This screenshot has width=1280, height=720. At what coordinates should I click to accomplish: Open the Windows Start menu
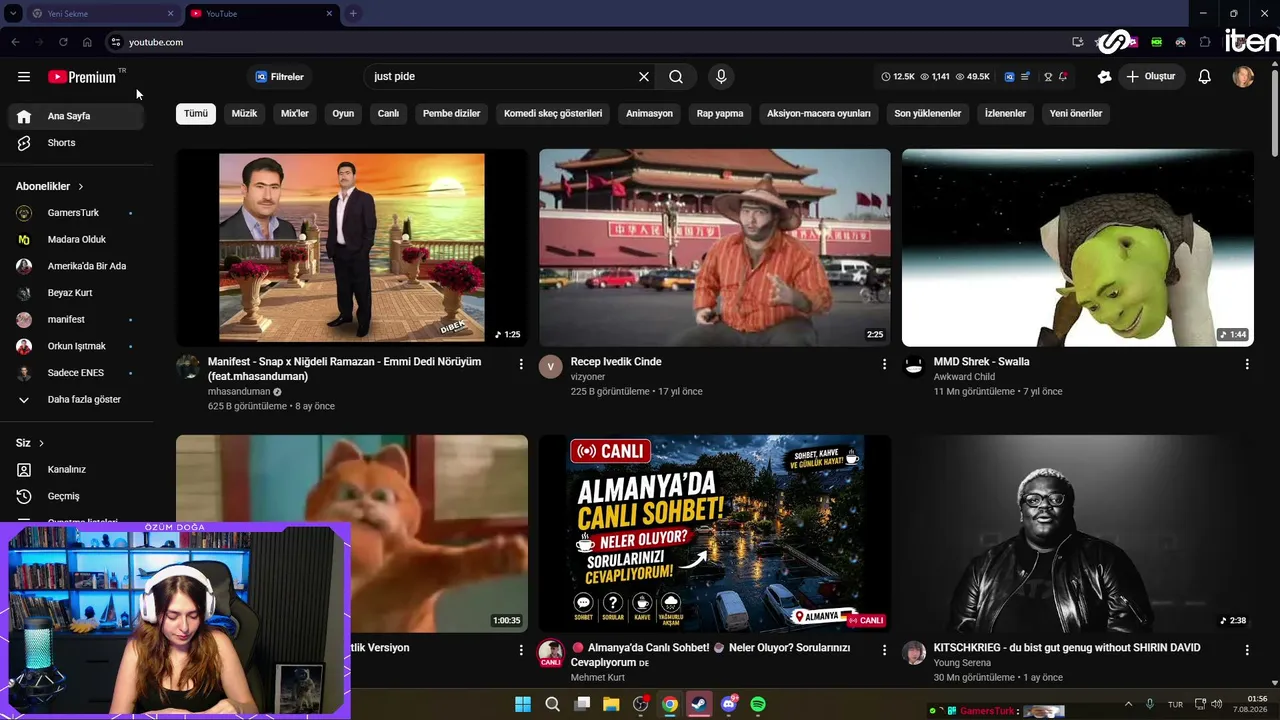523,705
